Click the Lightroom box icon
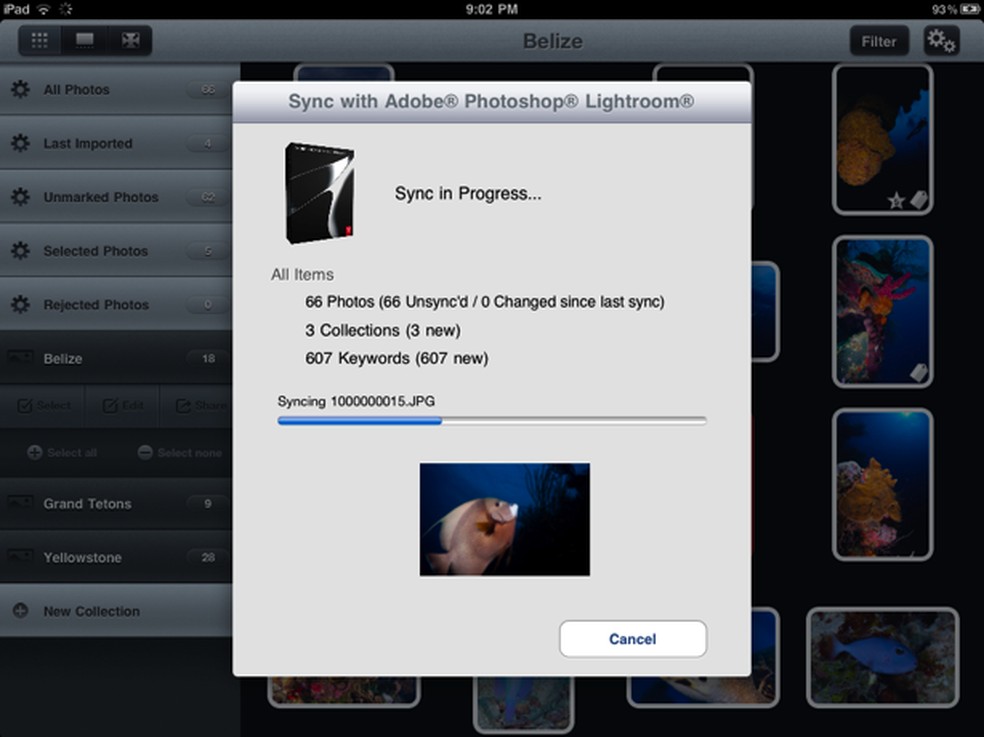Screen dimensions: 984x737 320,193
